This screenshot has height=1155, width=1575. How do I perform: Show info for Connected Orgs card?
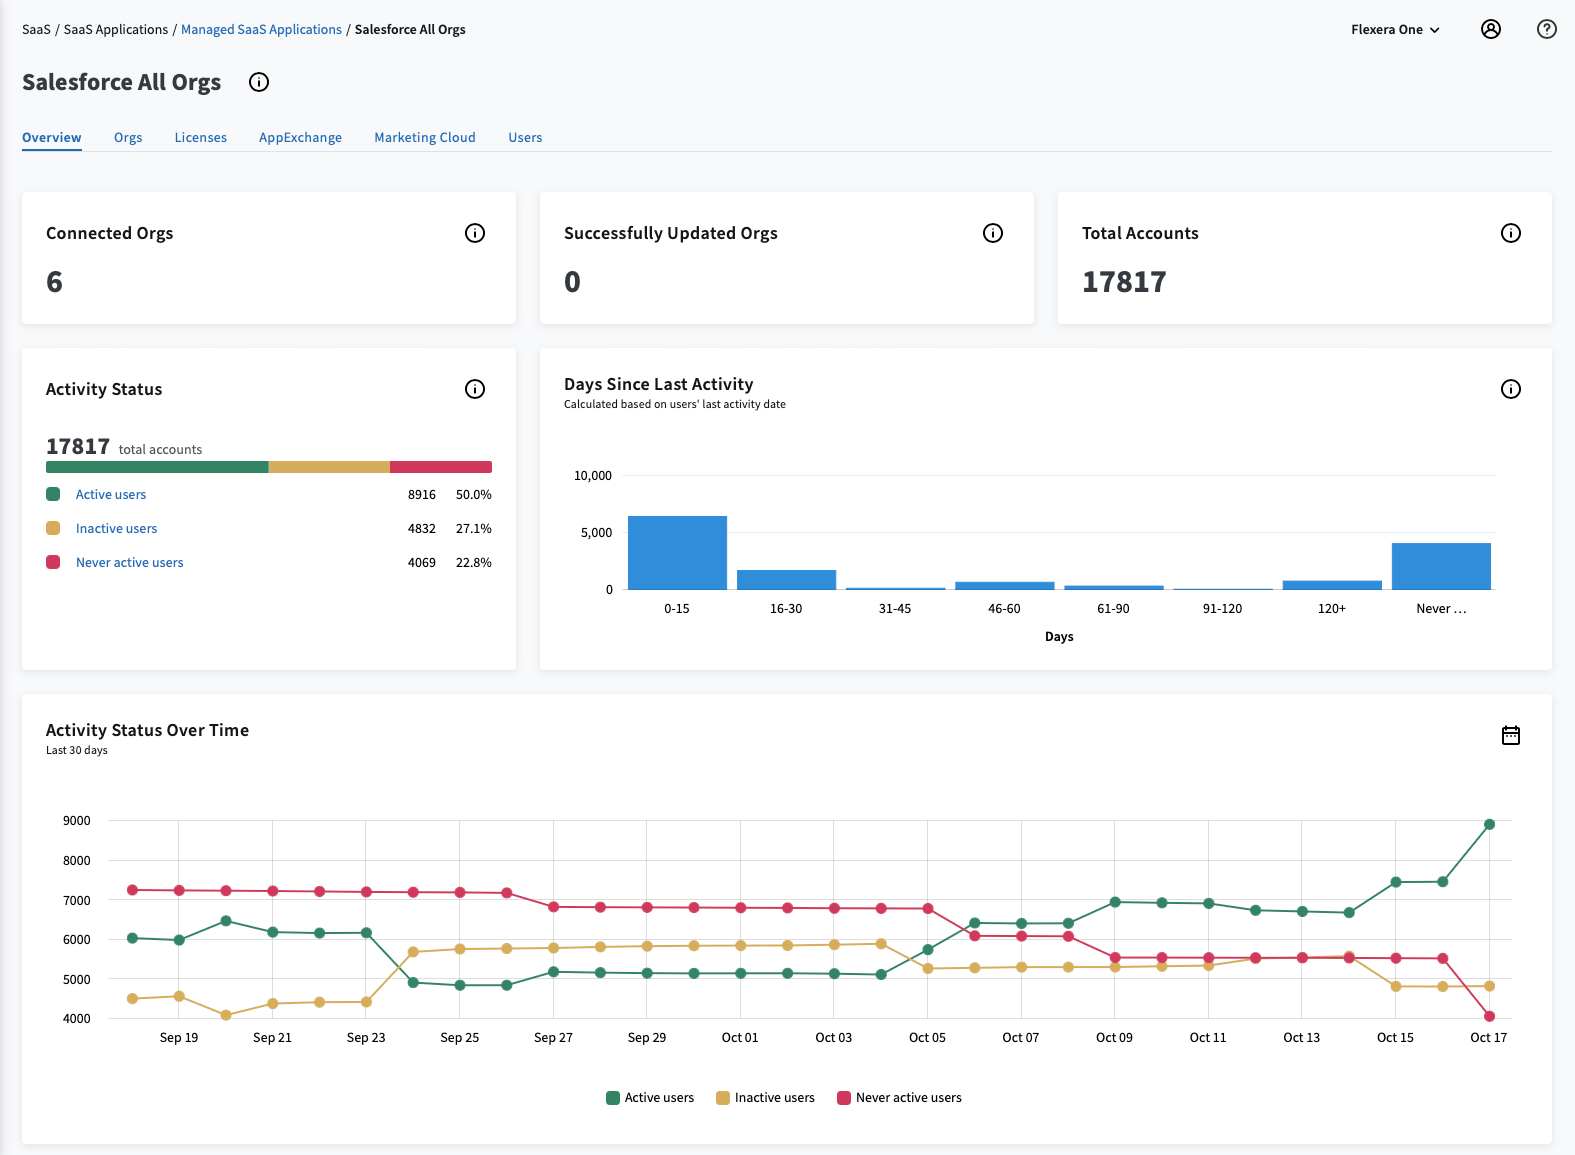pos(475,233)
